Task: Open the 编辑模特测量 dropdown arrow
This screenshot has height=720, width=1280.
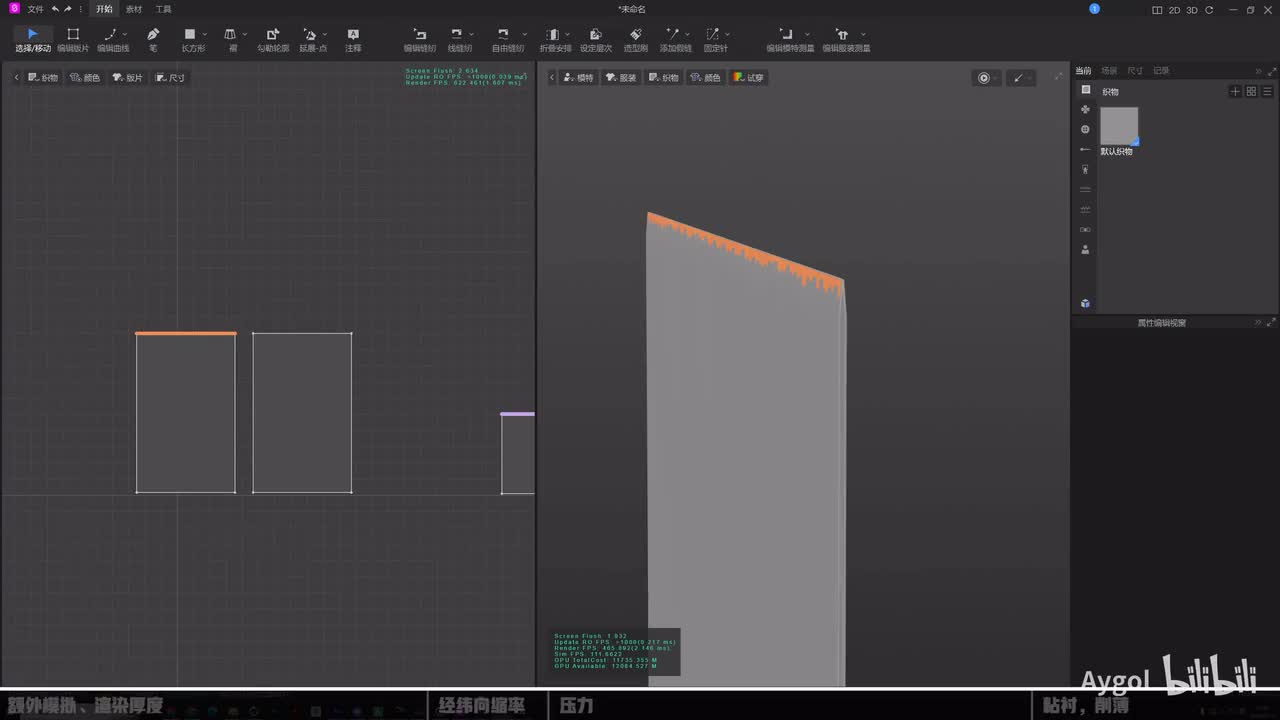Action: [808, 34]
